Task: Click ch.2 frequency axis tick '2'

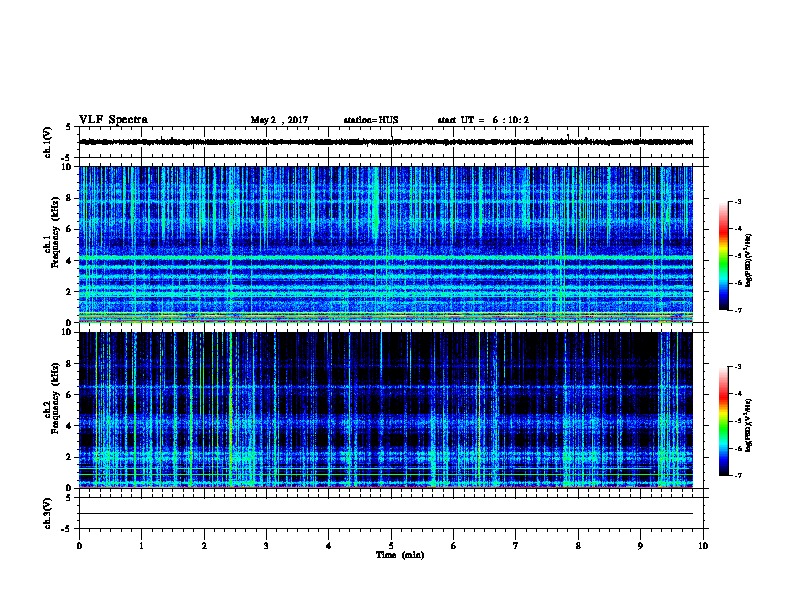Action: pos(70,457)
